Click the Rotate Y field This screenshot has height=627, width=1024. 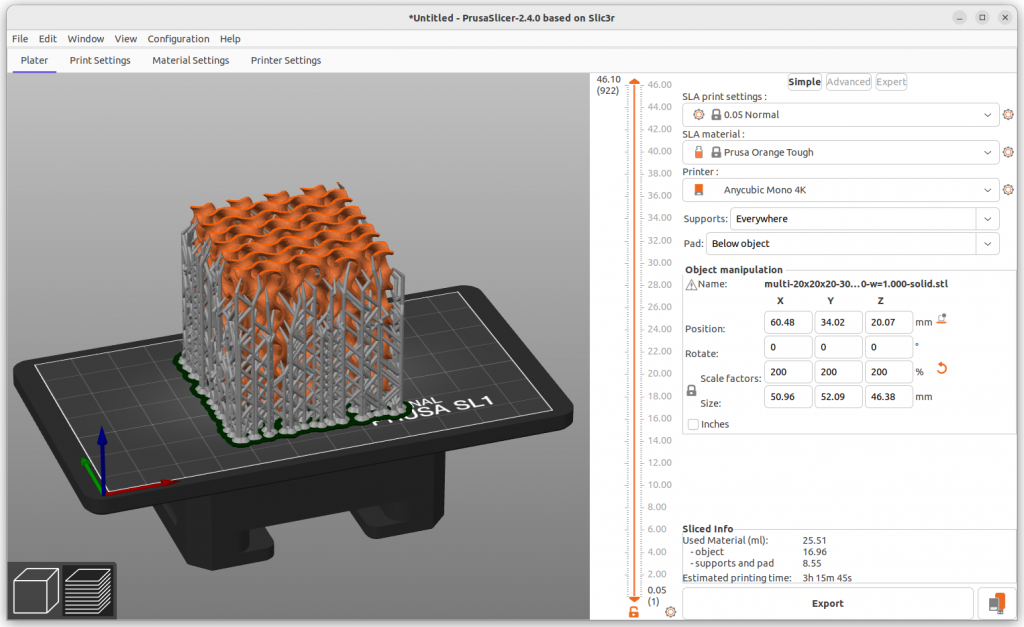(839, 347)
